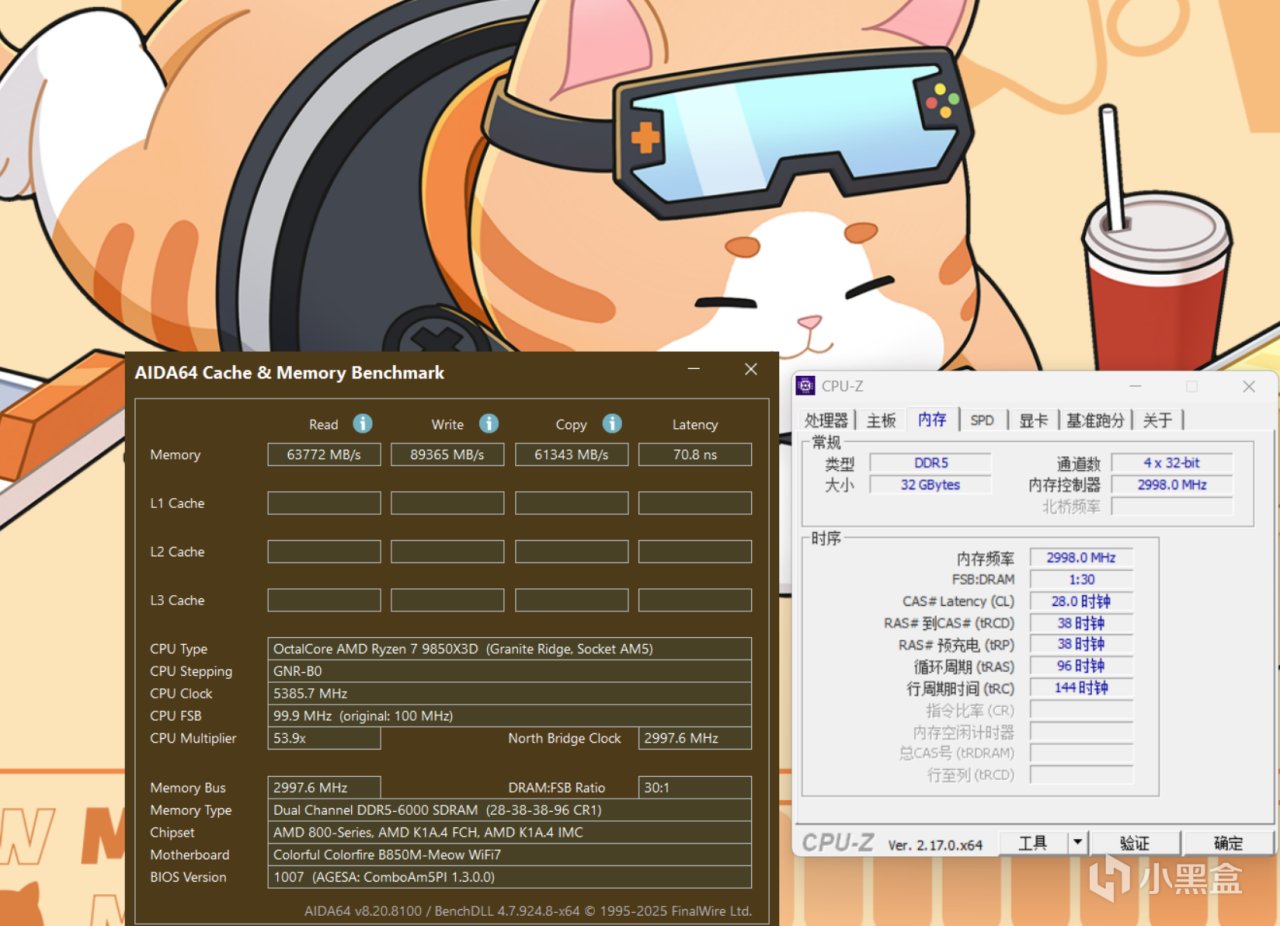Screen dimensions: 1280x926
Task: Click the Memory Latency value 70.8 ns
Action: point(695,455)
